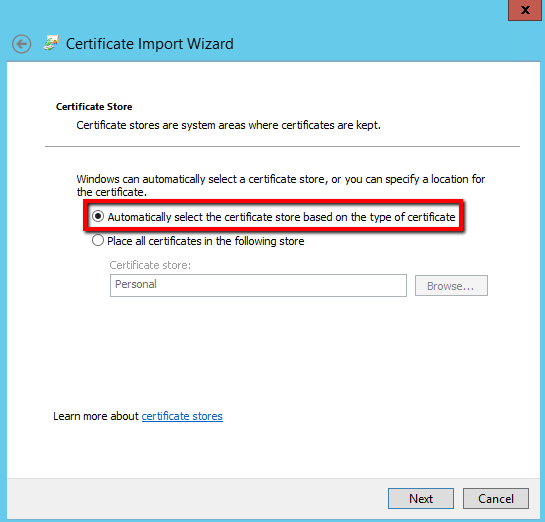The height and width of the screenshot is (522, 545).
Task: Click the 'Place all certificates in the following store' label
Action: tap(206, 241)
